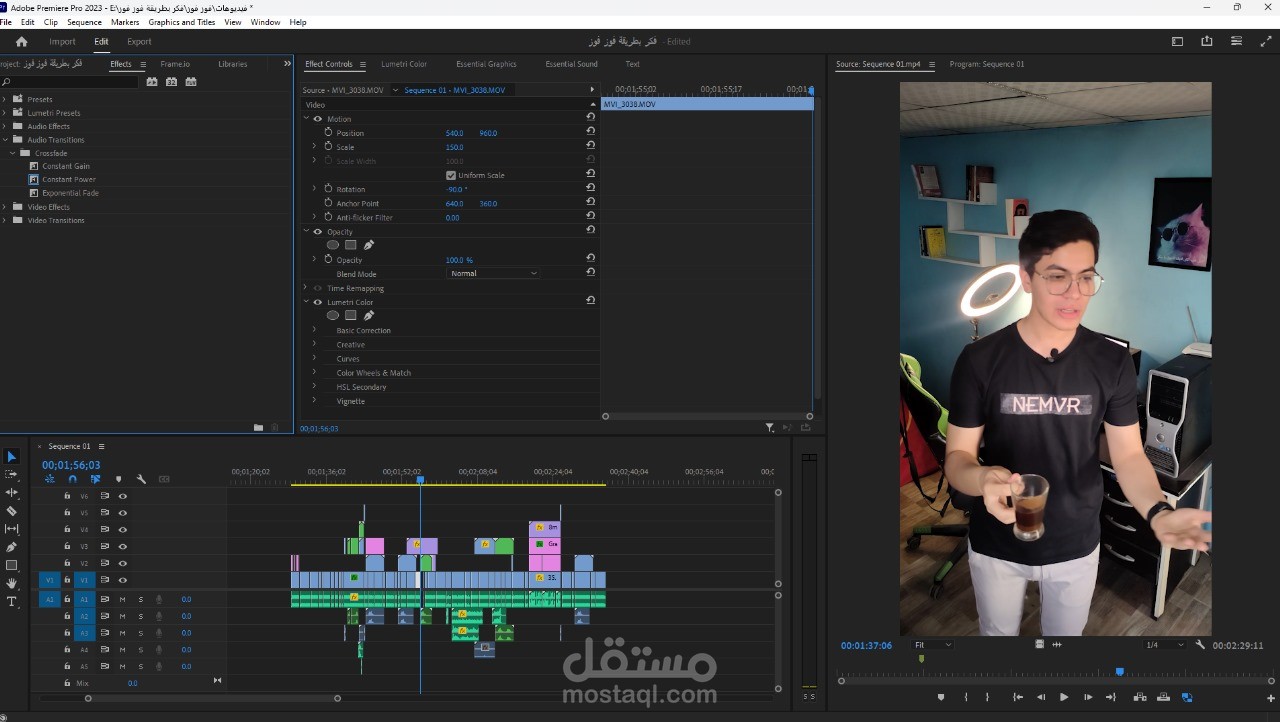Viewport: 1280px width, 722px height.
Task: Click the Opacity value 100.0 %
Action: [459, 260]
